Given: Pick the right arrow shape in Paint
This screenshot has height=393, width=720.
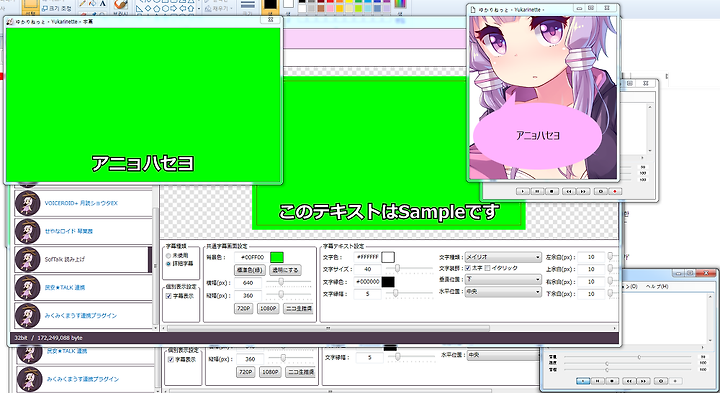Looking at the screenshot, I should (x=174, y=8).
